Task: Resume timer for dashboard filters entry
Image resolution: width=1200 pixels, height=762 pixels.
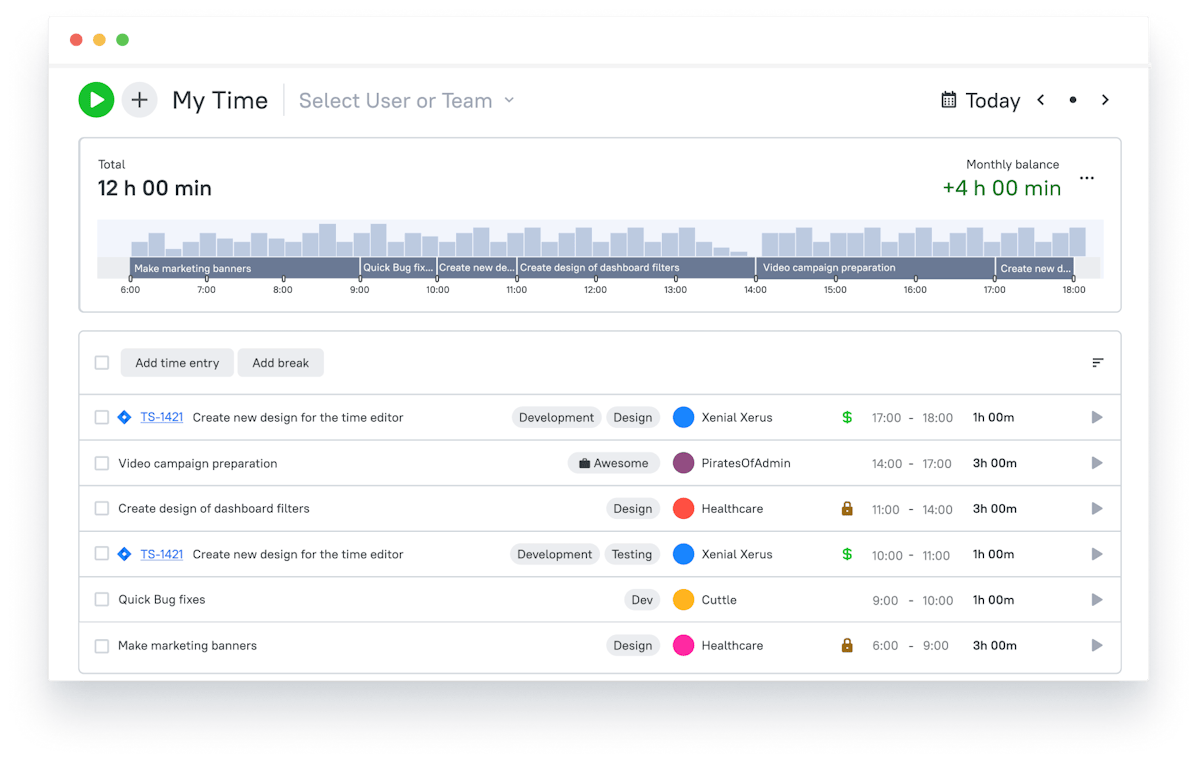Action: point(1097,508)
